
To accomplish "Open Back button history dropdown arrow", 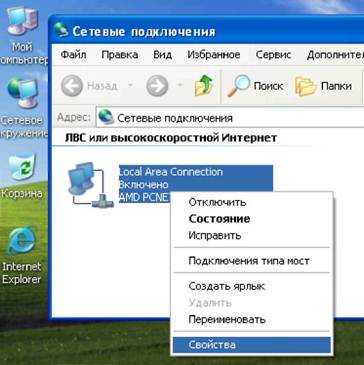I will tap(130, 86).
